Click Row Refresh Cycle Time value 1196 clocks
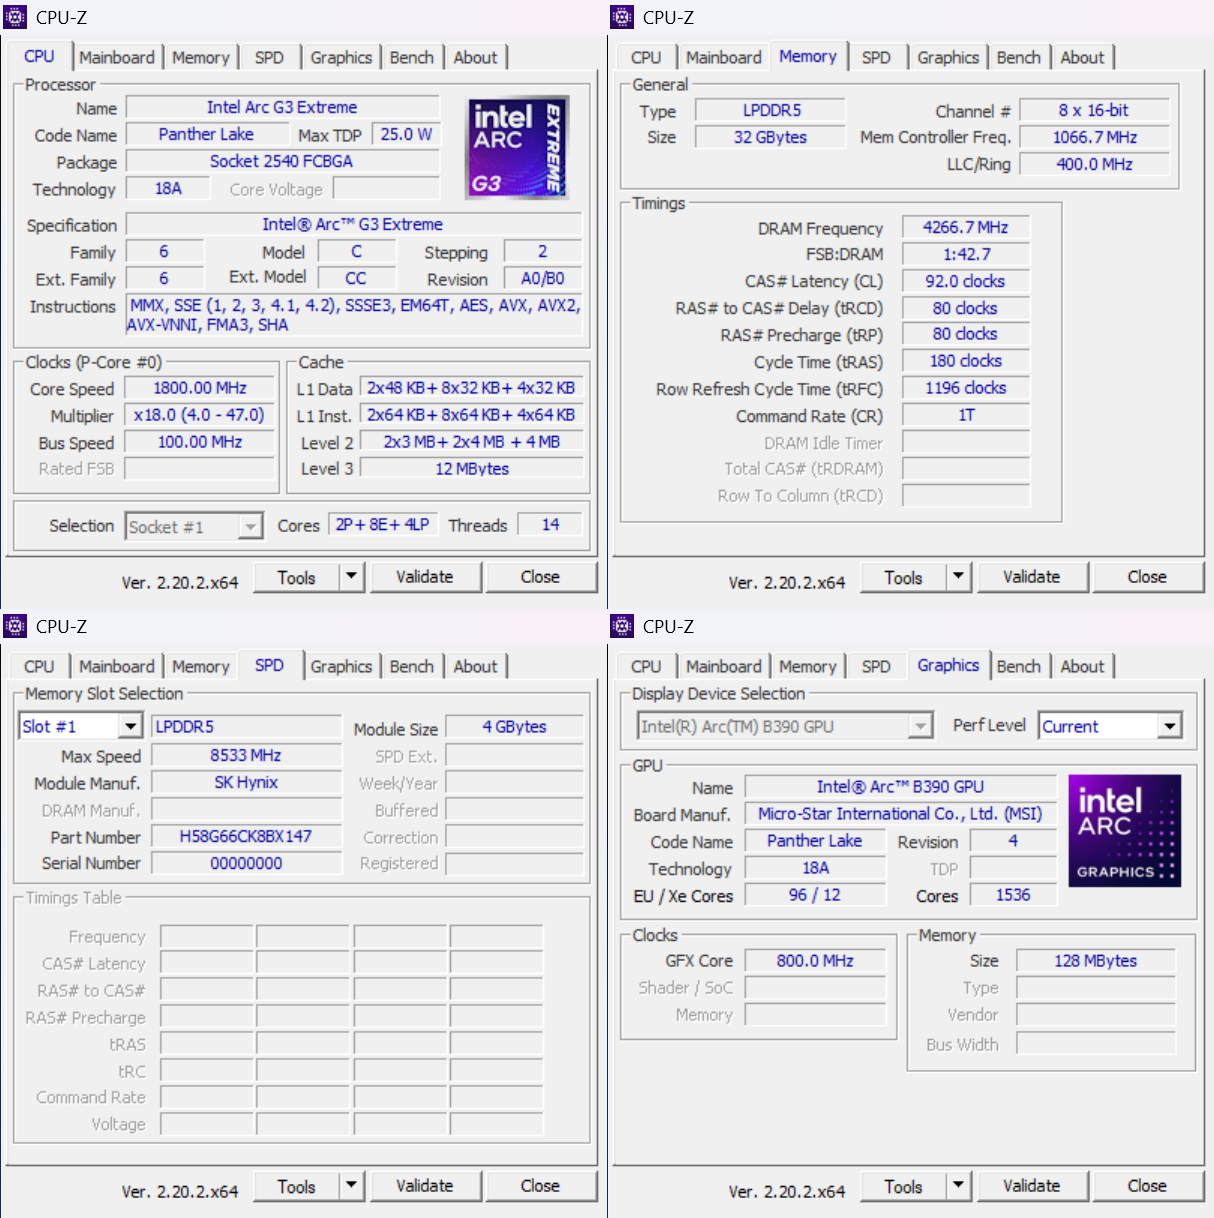Viewport: 1214px width, 1218px height. point(966,388)
